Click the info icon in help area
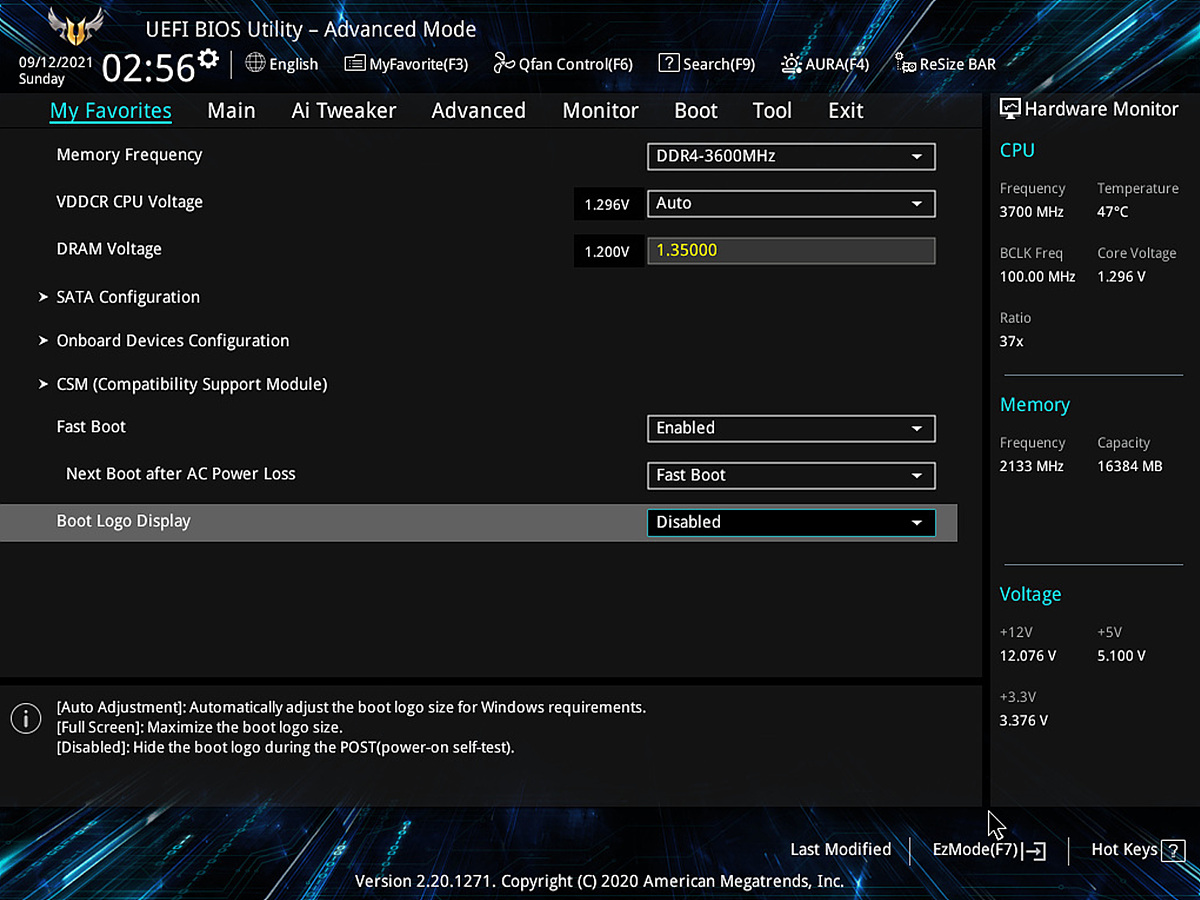This screenshot has height=900, width=1200. [x=25, y=717]
